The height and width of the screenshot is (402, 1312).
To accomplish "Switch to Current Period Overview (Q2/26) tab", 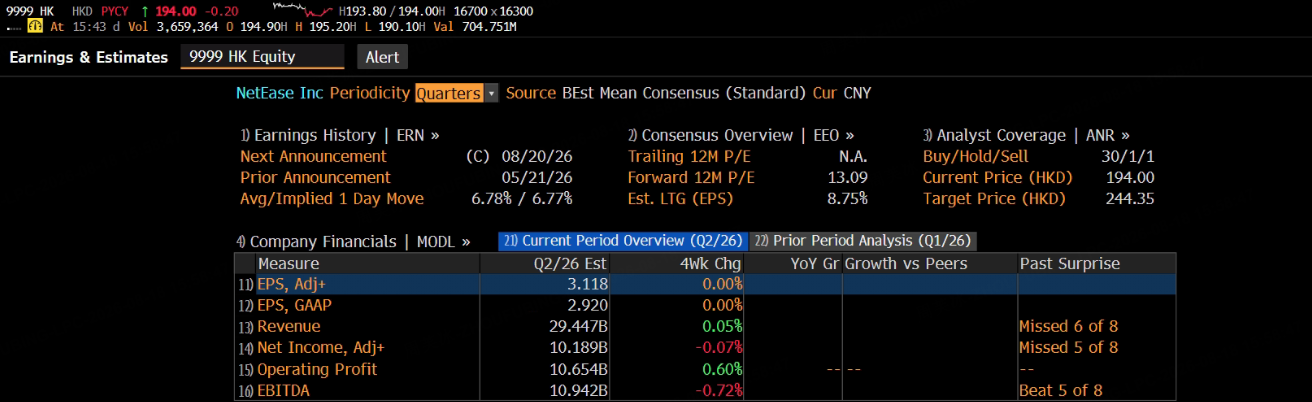I will click(622, 241).
